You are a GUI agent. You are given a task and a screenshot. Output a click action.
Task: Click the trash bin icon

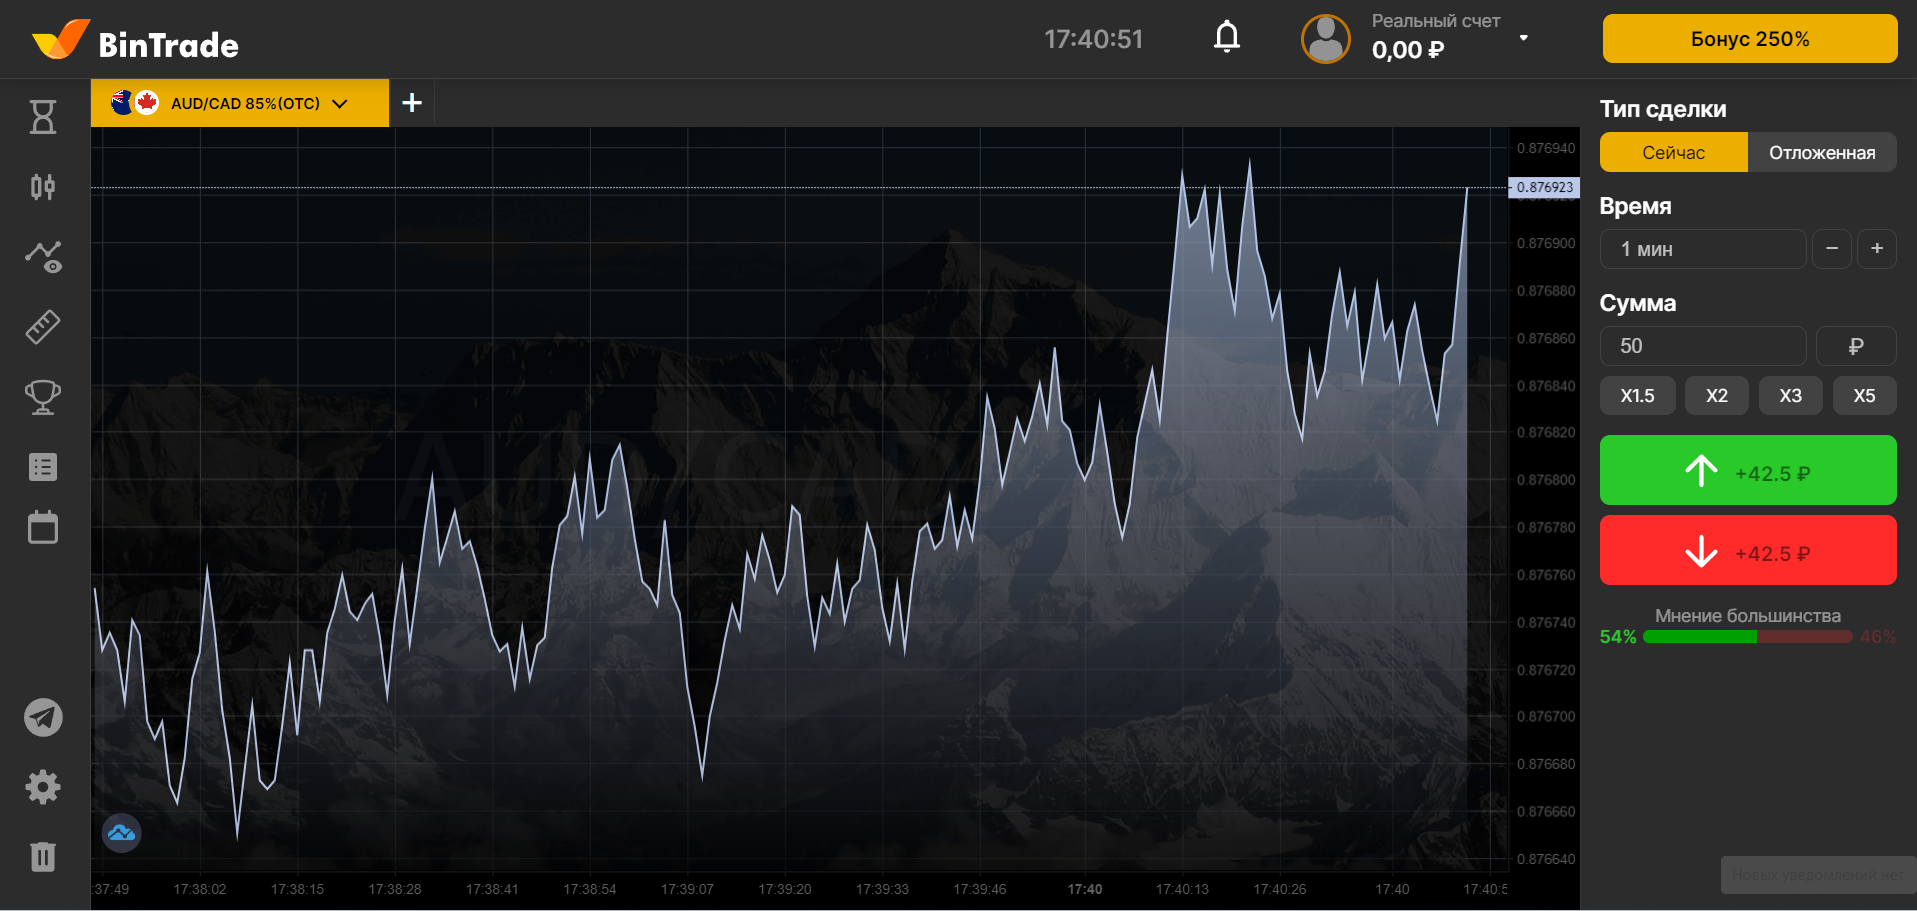43,857
